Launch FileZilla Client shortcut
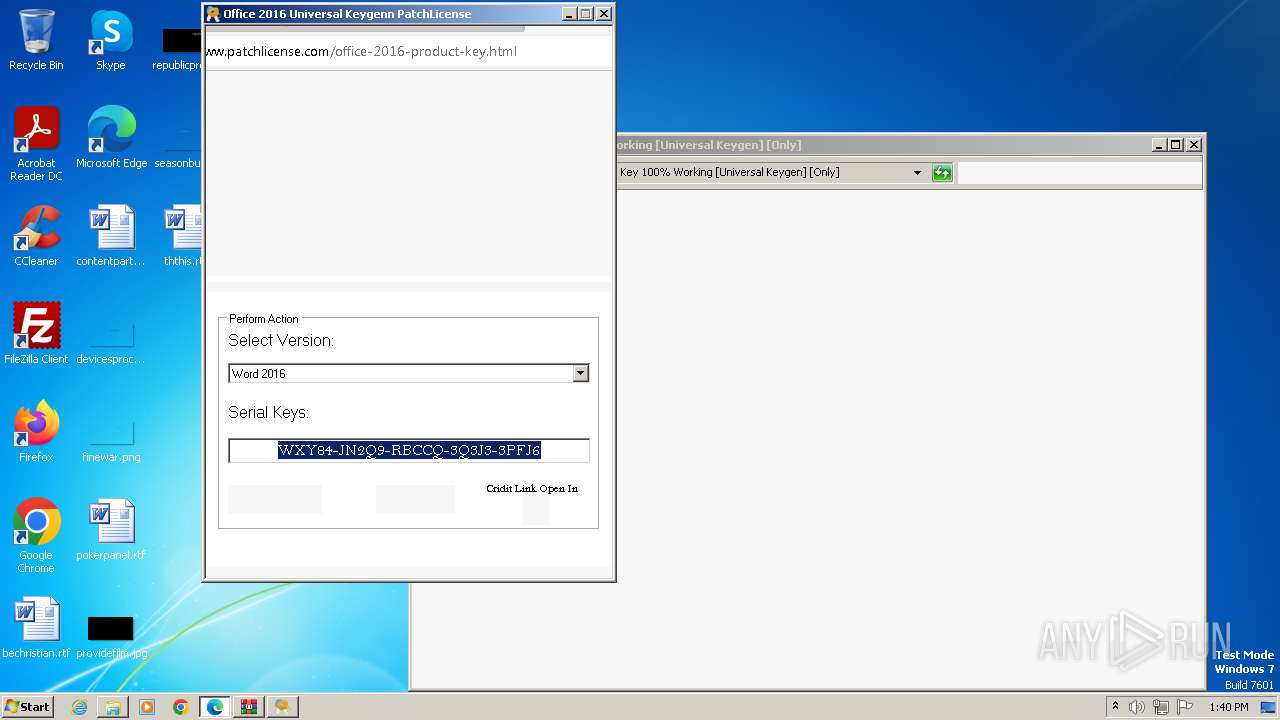This screenshot has height=720, width=1280. click(36, 334)
